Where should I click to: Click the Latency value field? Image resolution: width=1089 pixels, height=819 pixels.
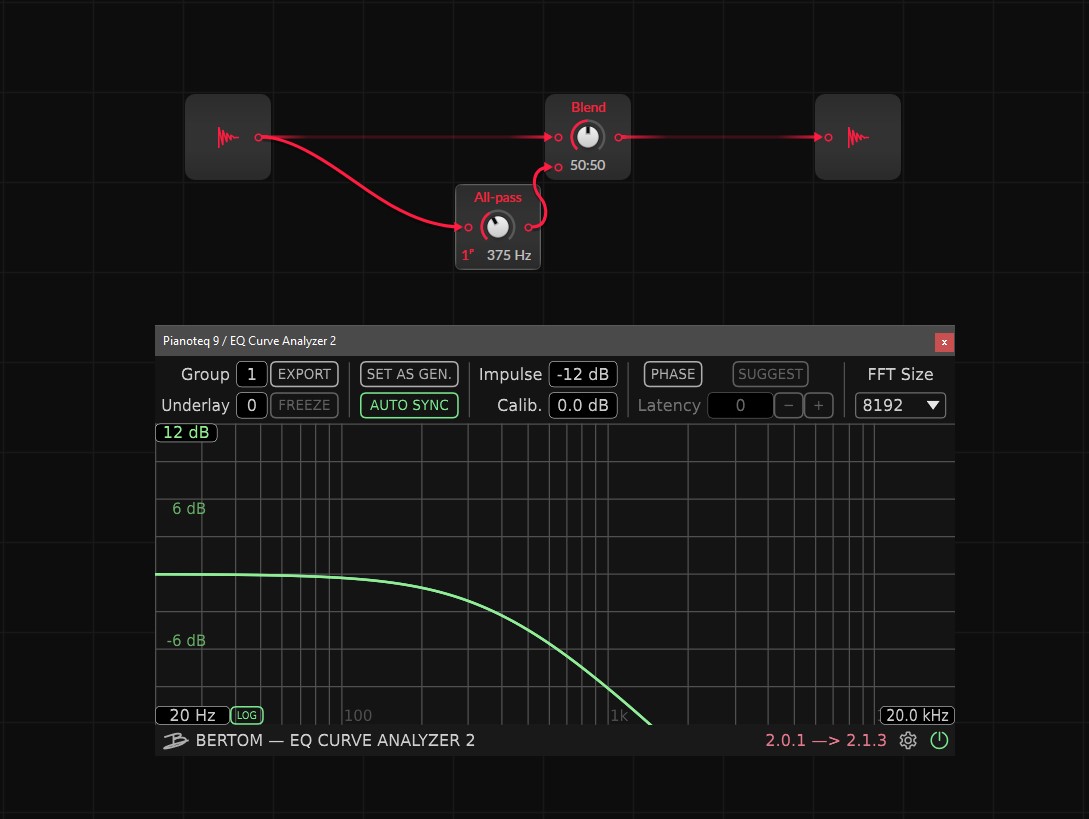pos(740,405)
